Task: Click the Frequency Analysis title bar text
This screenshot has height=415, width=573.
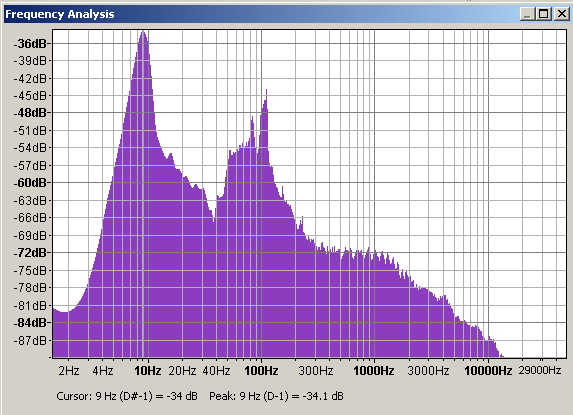Action: [60, 14]
